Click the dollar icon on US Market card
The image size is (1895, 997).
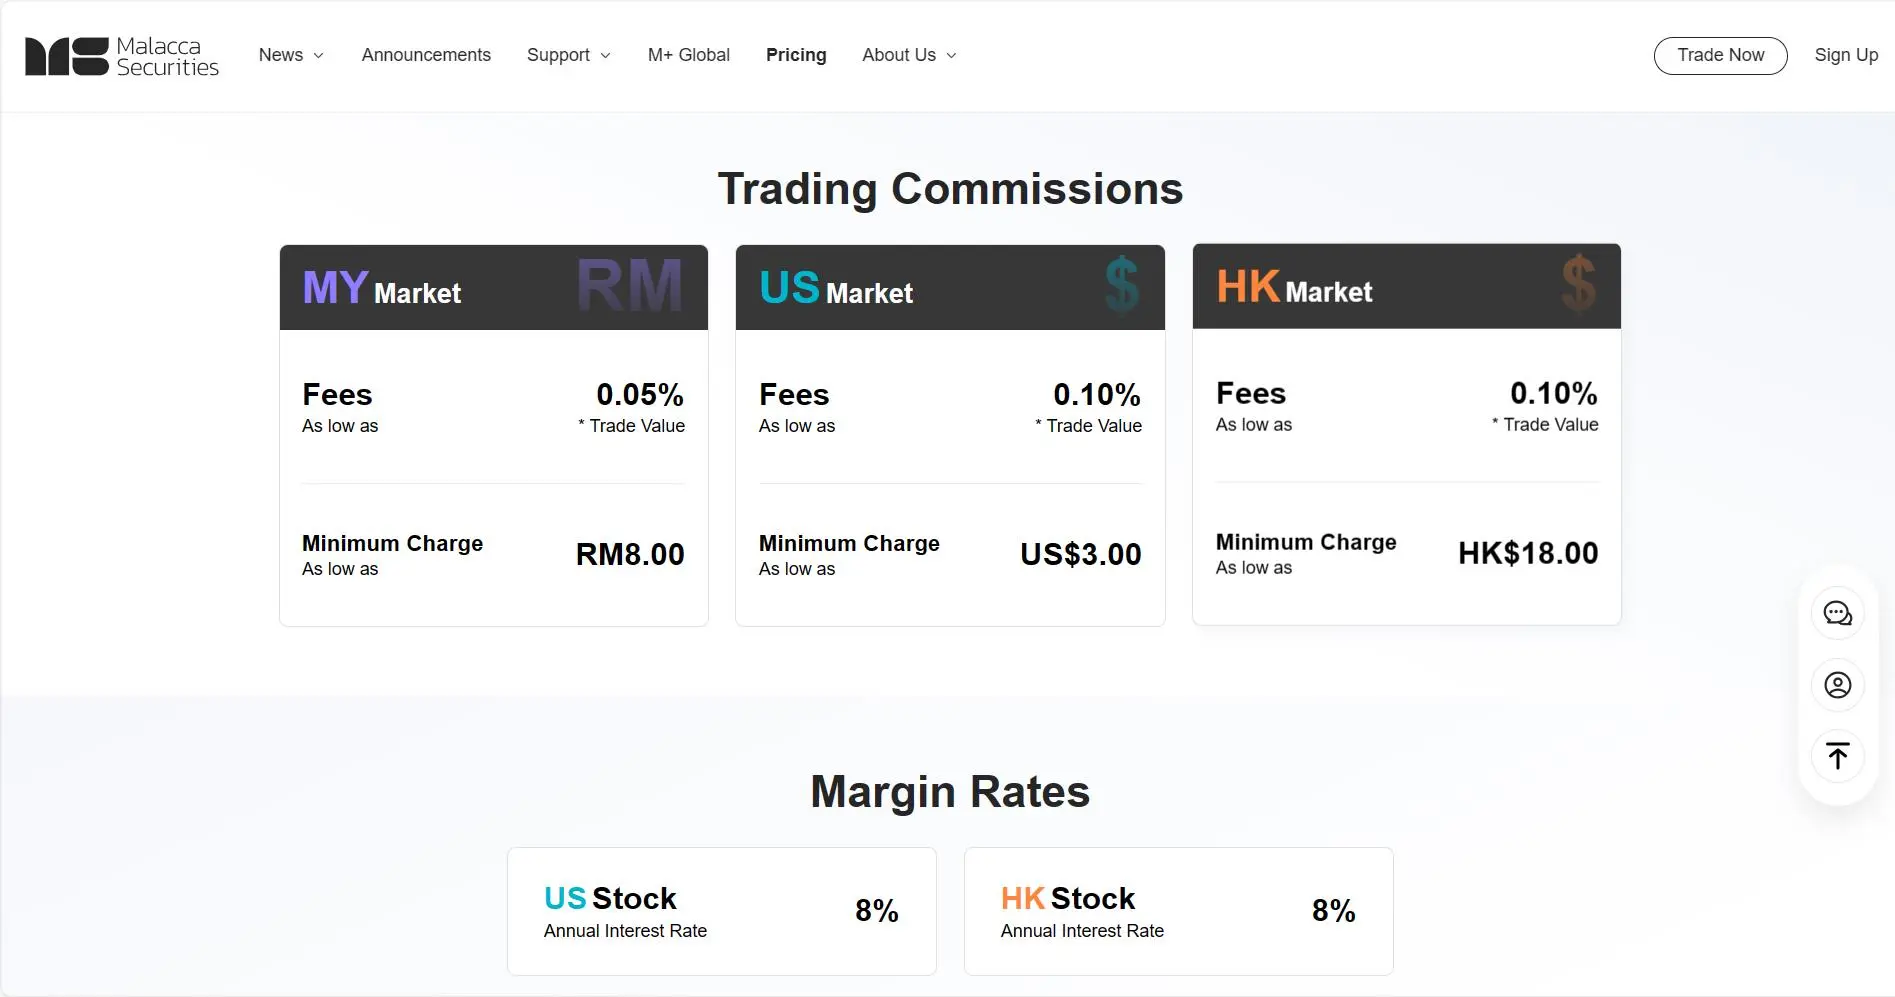click(x=1122, y=286)
